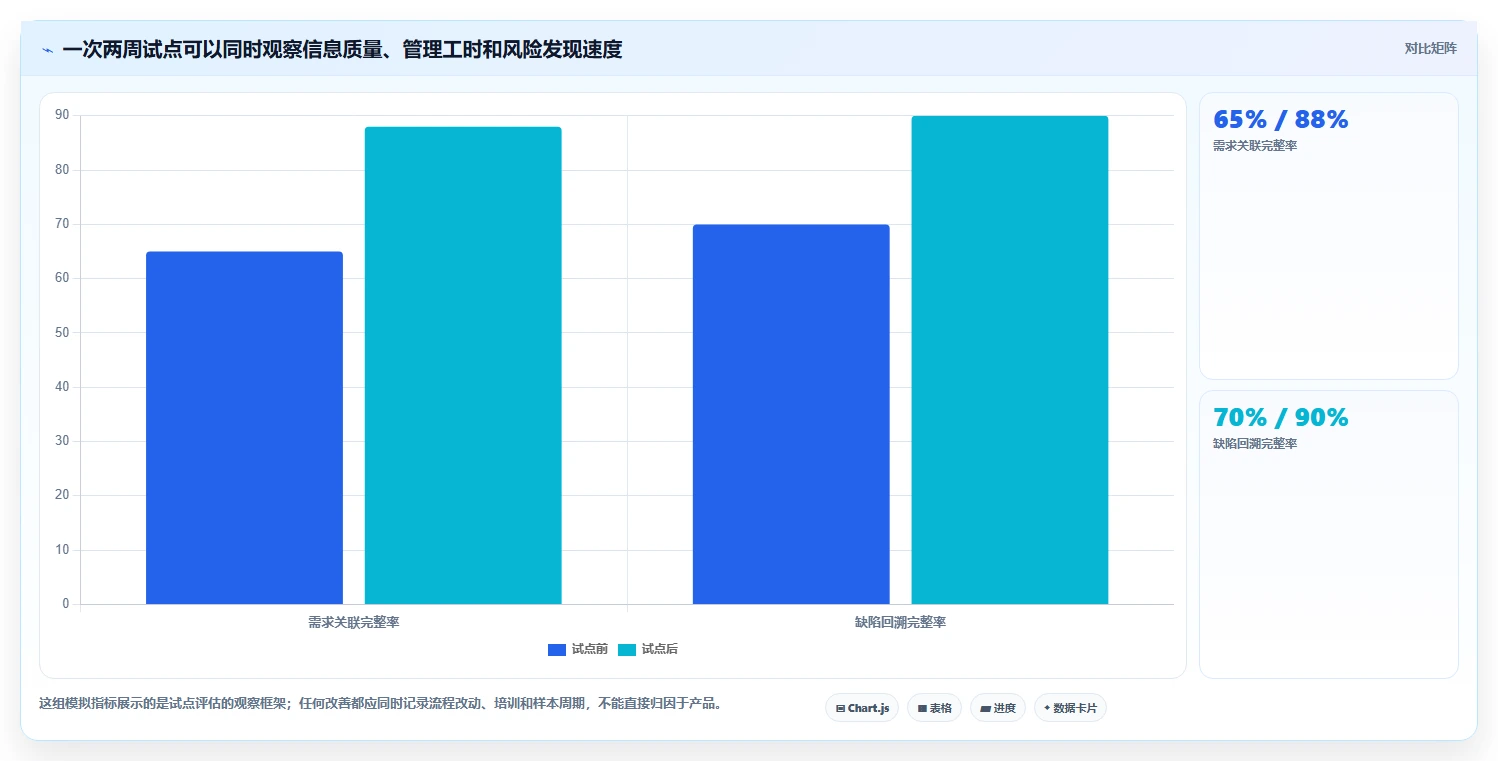Click the 70% / 90% metric value

(x=1281, y=418)
